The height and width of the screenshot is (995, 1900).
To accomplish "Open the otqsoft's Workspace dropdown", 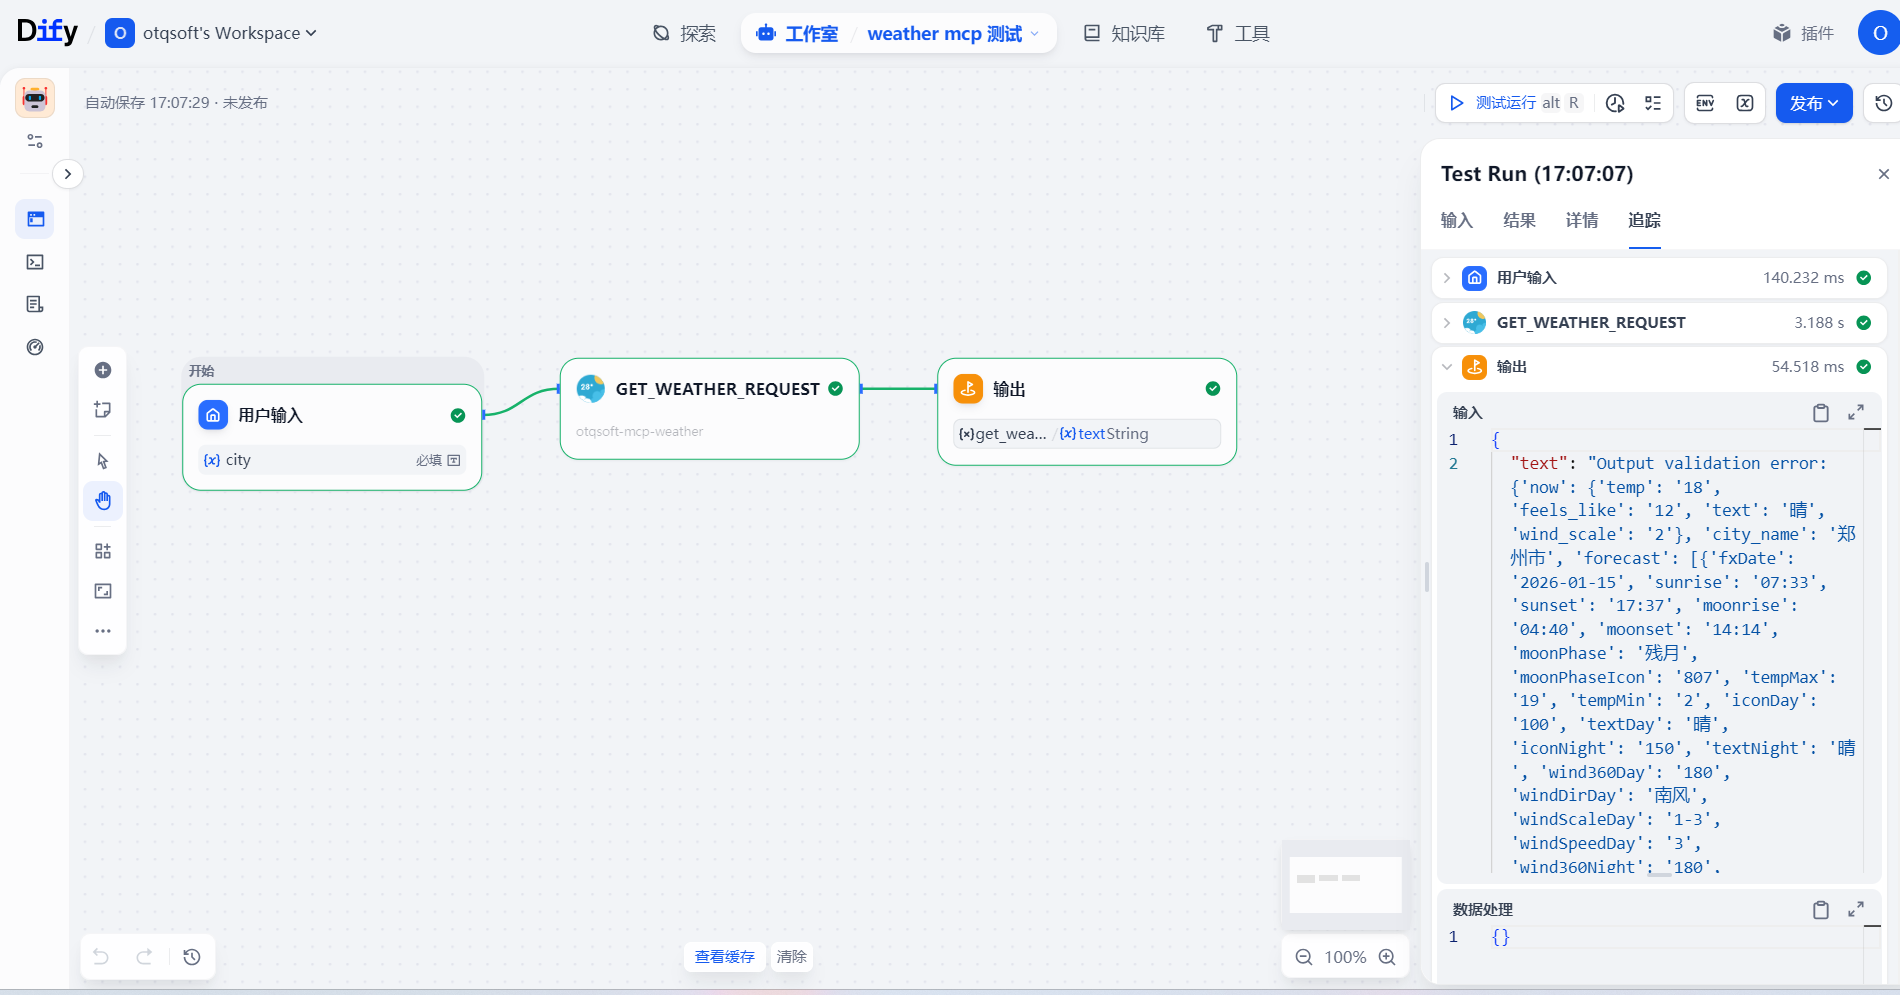I will point(212,33).
